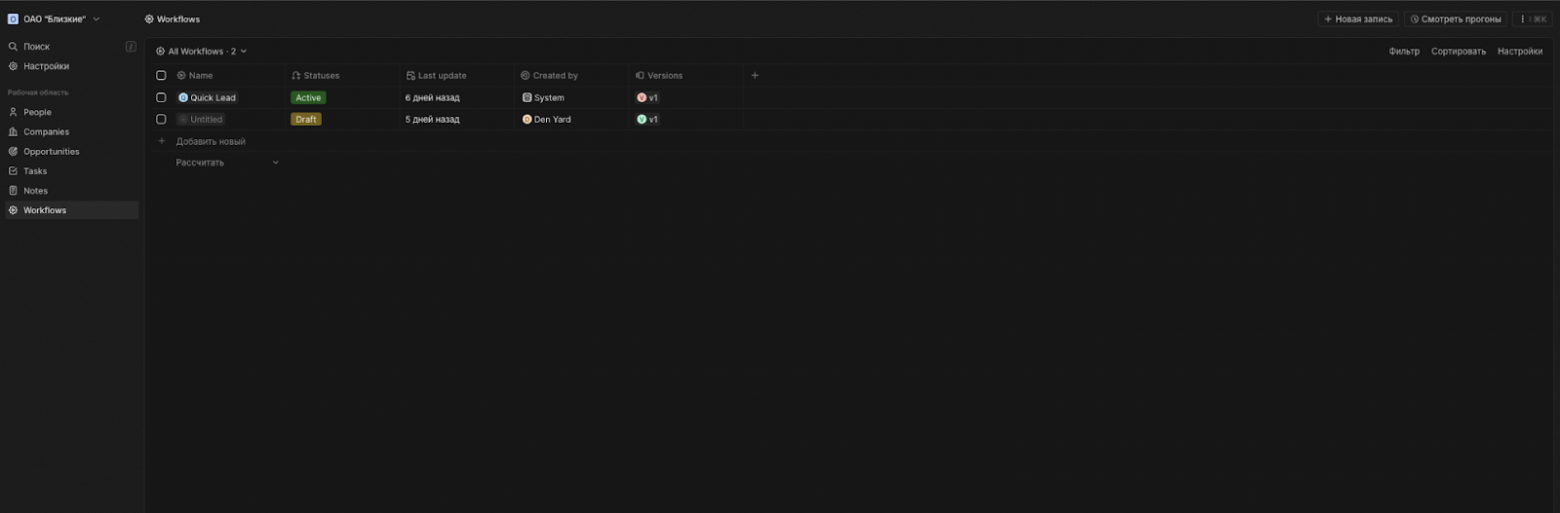1560x513 pixels.
Task: Click the Notes icon in sidebar
Action: pos(13,191)
